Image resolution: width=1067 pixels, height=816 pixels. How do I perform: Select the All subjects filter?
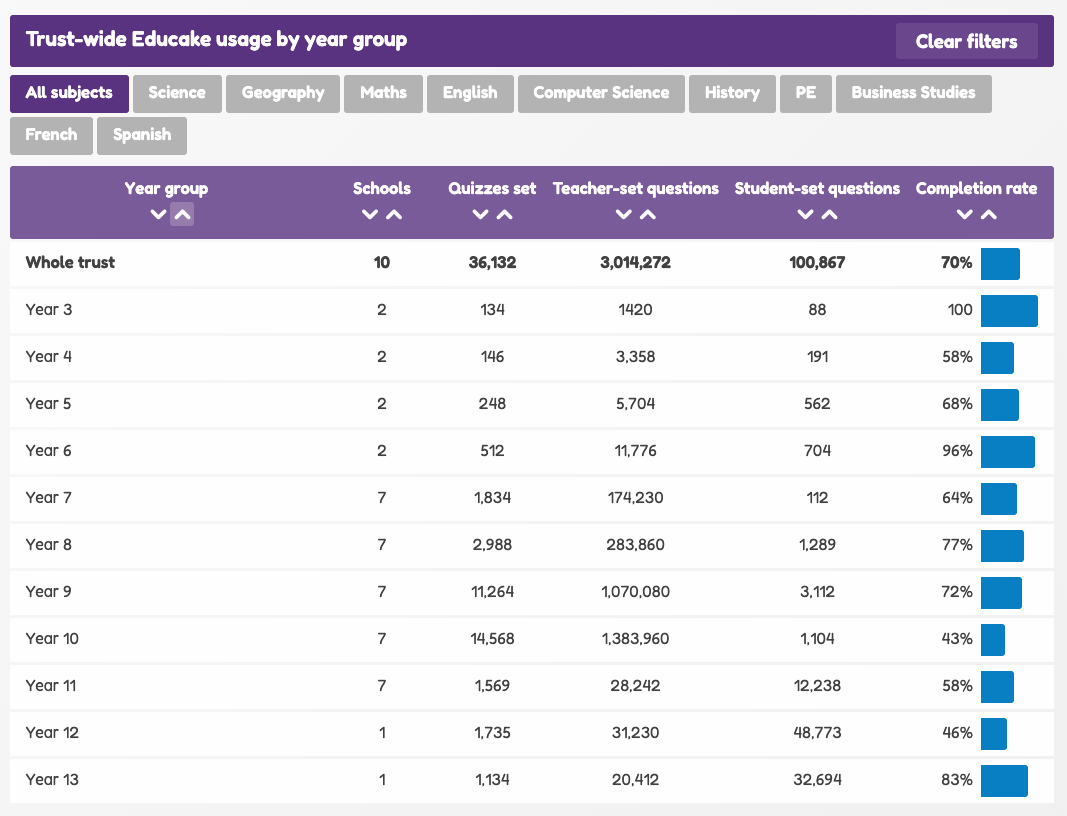[x=69, y=93]
